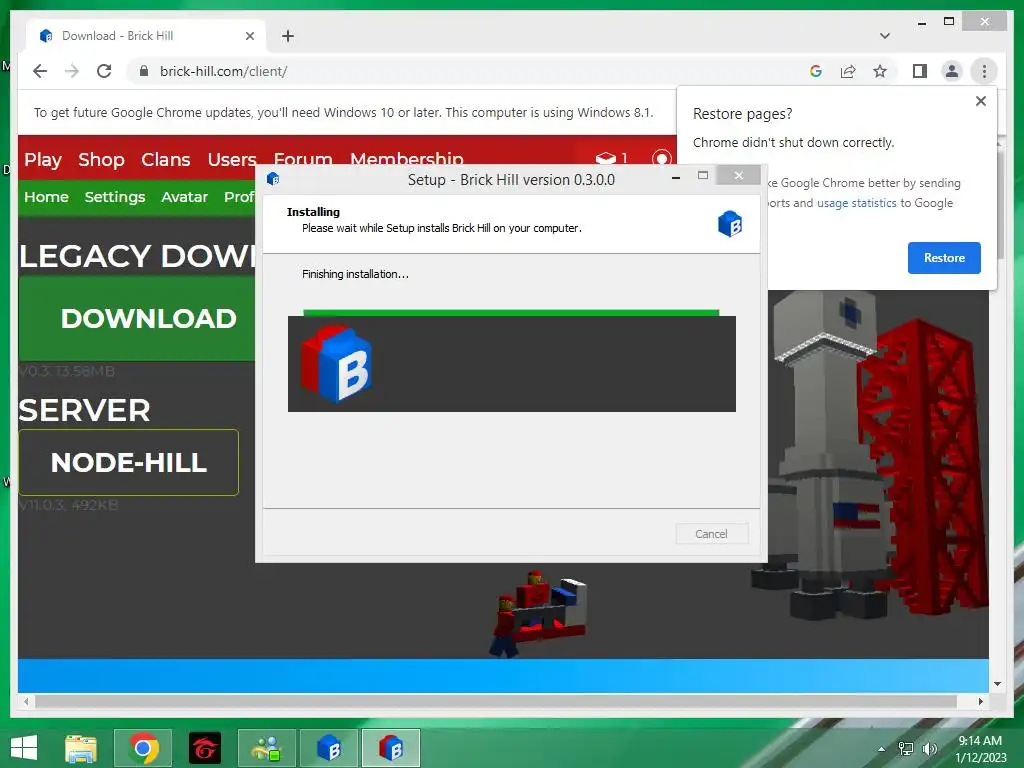Click the address bar URL brick-hill.com/client/
The height and width of the screenshot is (768, 1024).
coord(223,71)
